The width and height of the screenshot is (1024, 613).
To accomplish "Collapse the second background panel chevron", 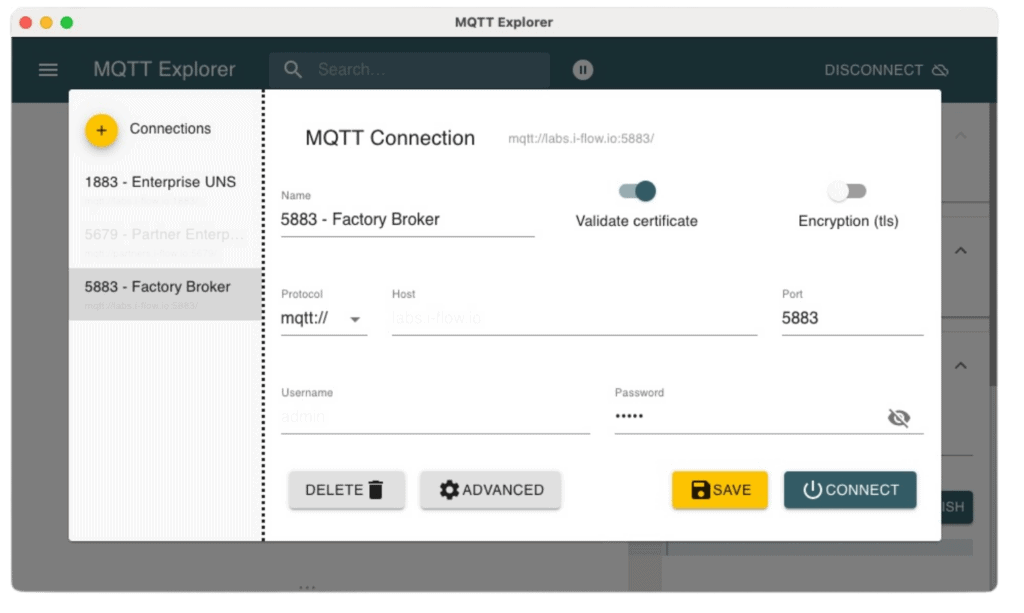I will (x=961, y=251).
